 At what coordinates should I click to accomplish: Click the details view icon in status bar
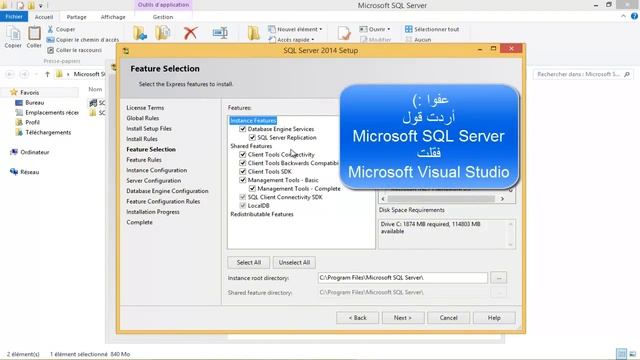(621, 354)
